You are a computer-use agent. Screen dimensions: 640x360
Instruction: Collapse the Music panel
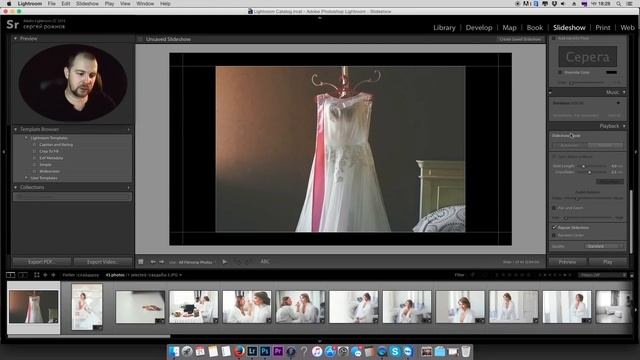[x=624, y=93]
